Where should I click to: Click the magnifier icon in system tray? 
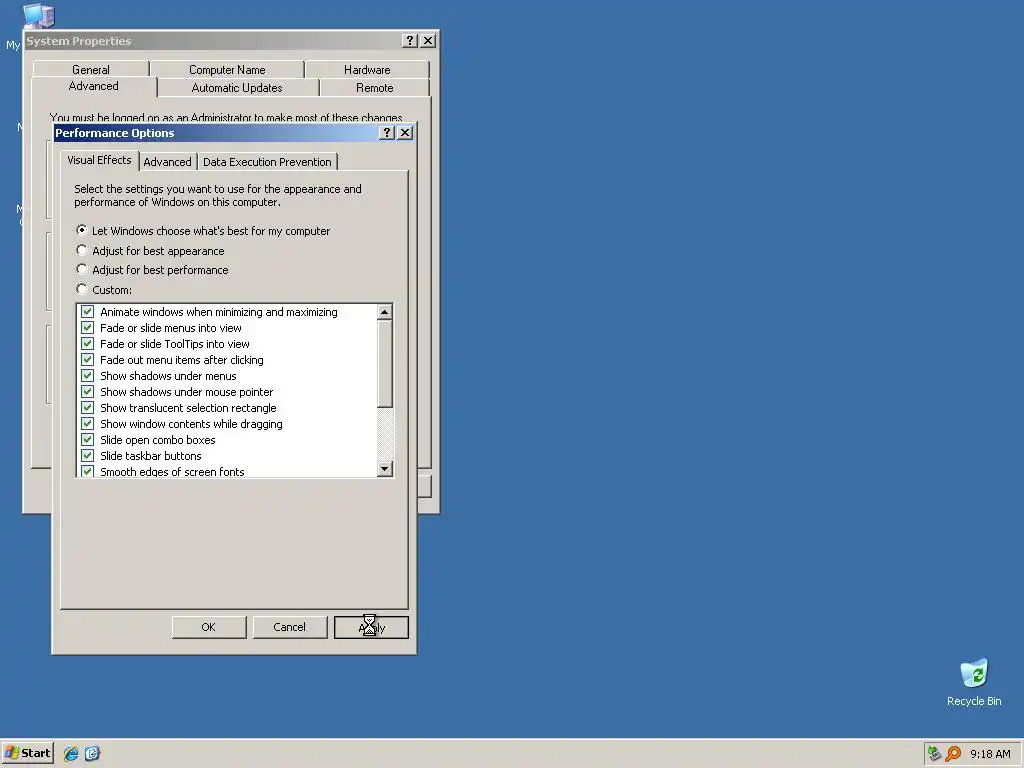click(953, 754)
